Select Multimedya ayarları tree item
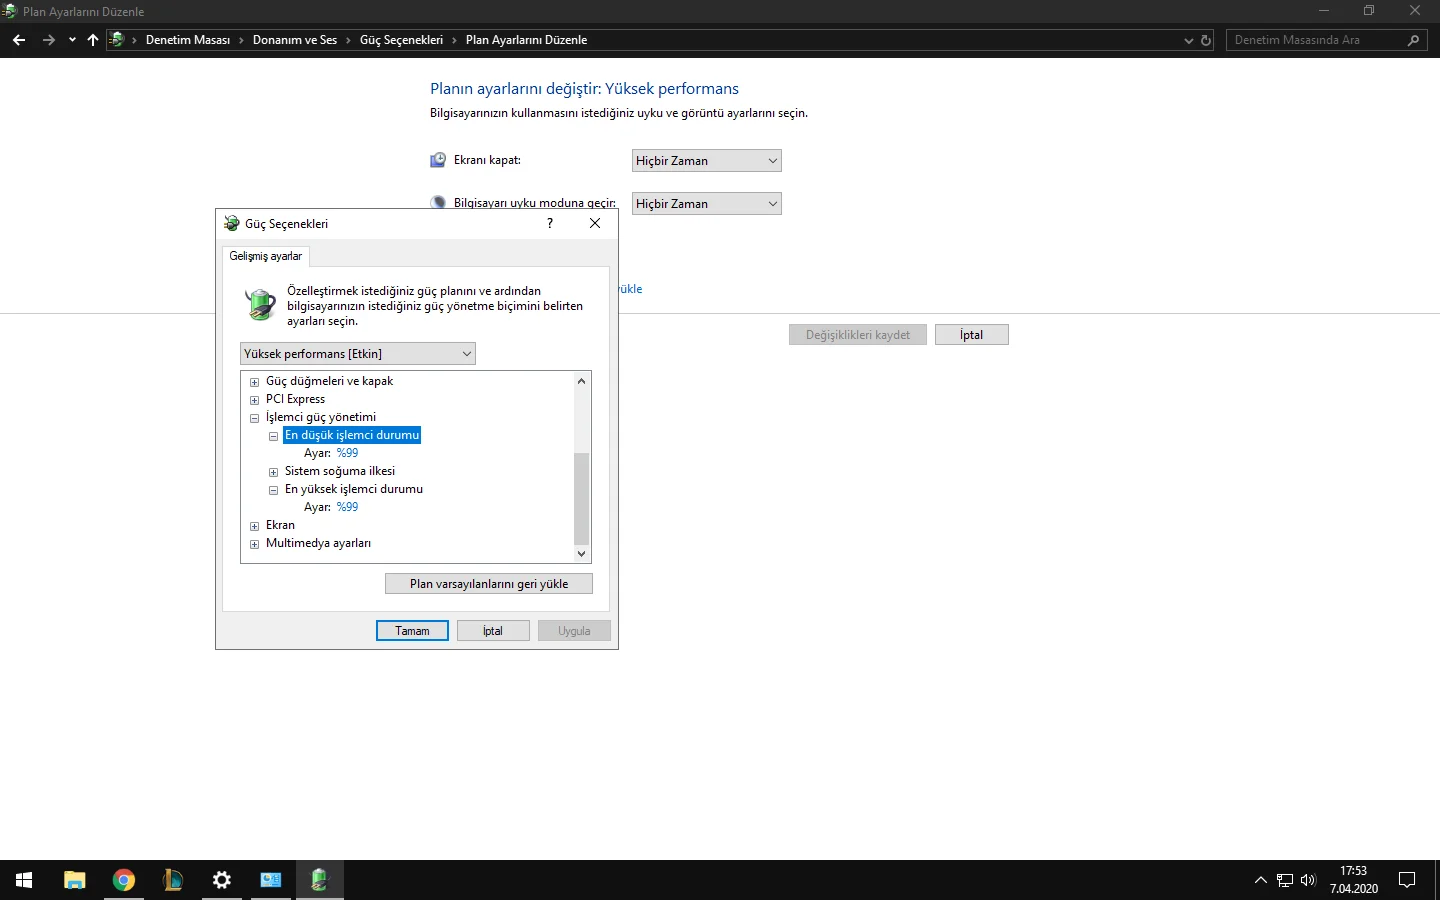 318,543
